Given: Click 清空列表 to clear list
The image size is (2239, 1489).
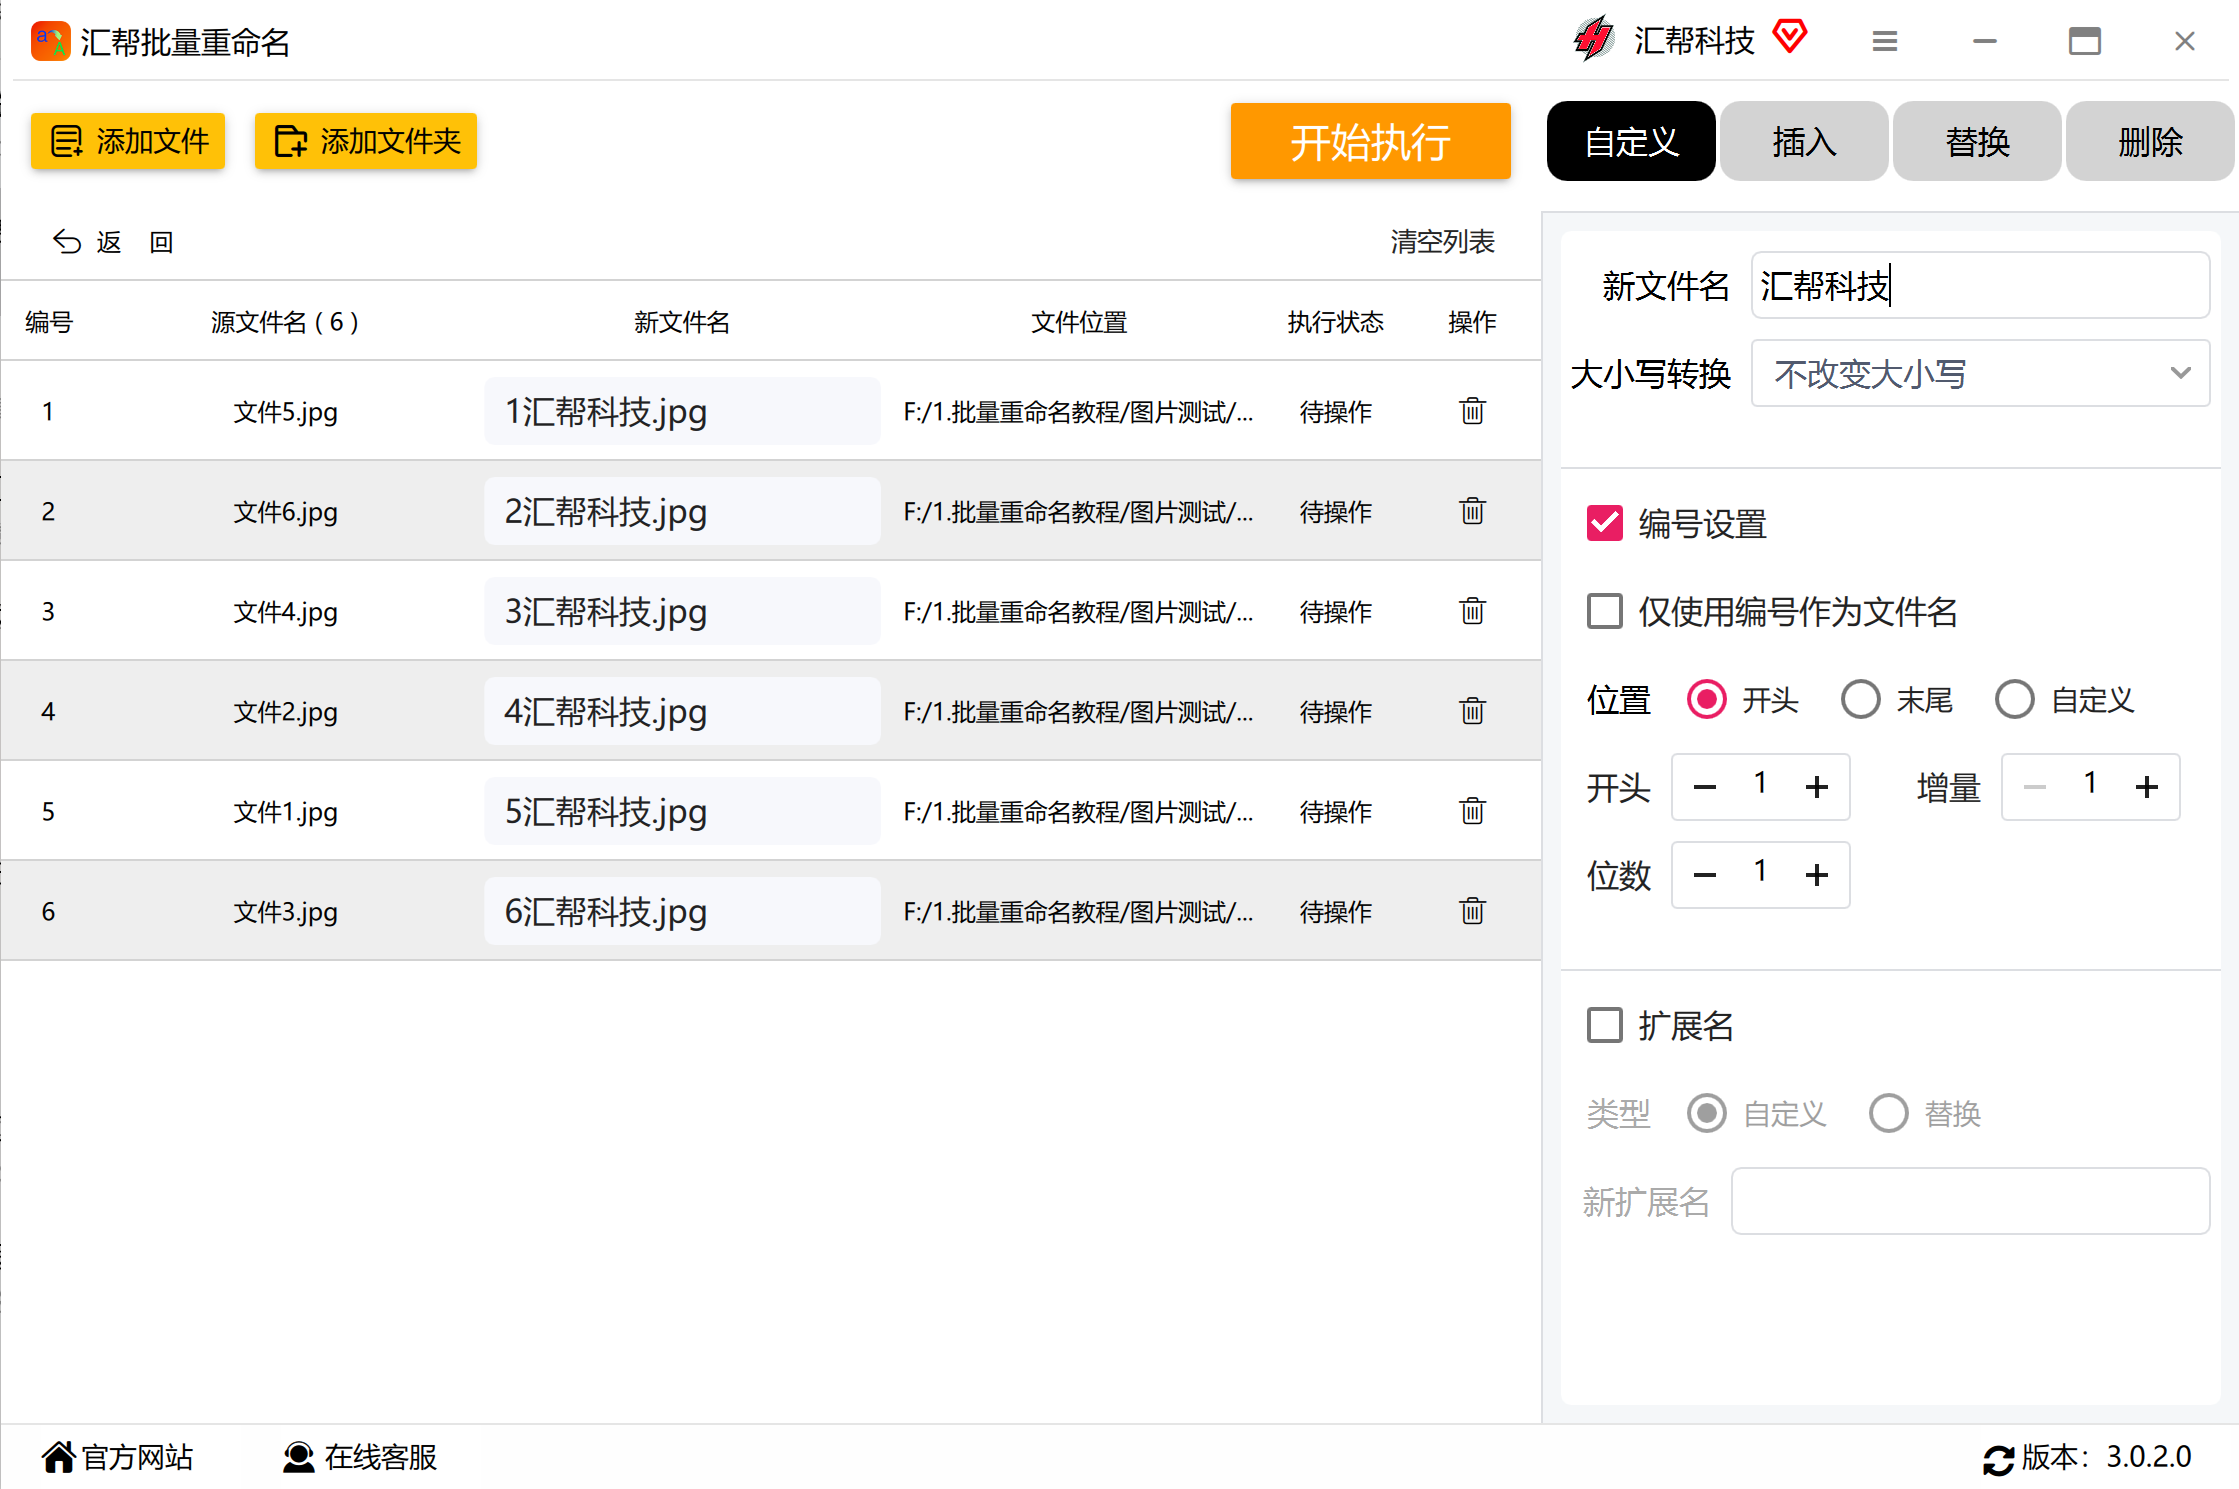Looking at the screenshot, I should click(x=1441, y=242).
